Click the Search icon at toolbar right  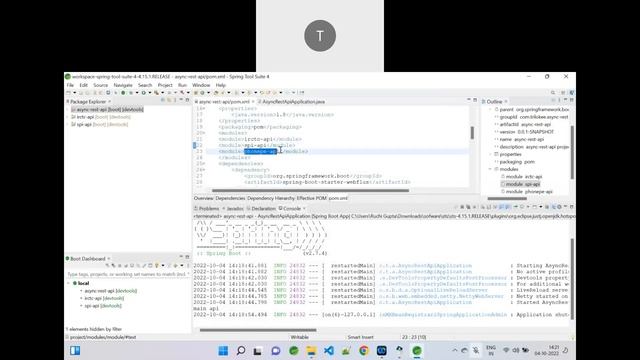[553, 93]
